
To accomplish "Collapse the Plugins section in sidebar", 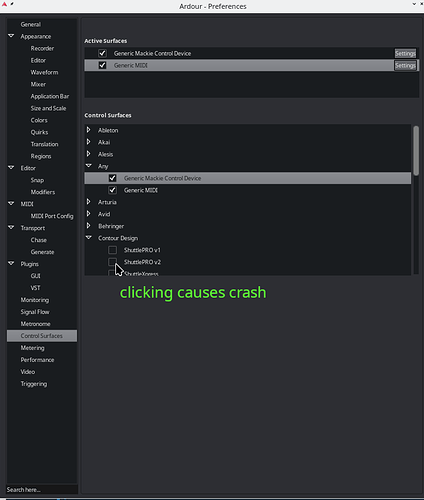I will (x=11, y=263).
